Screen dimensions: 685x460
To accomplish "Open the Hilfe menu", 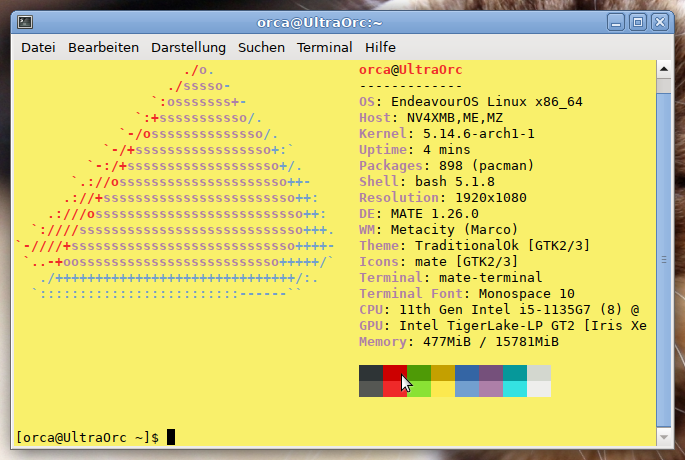I will coord(380,47).
